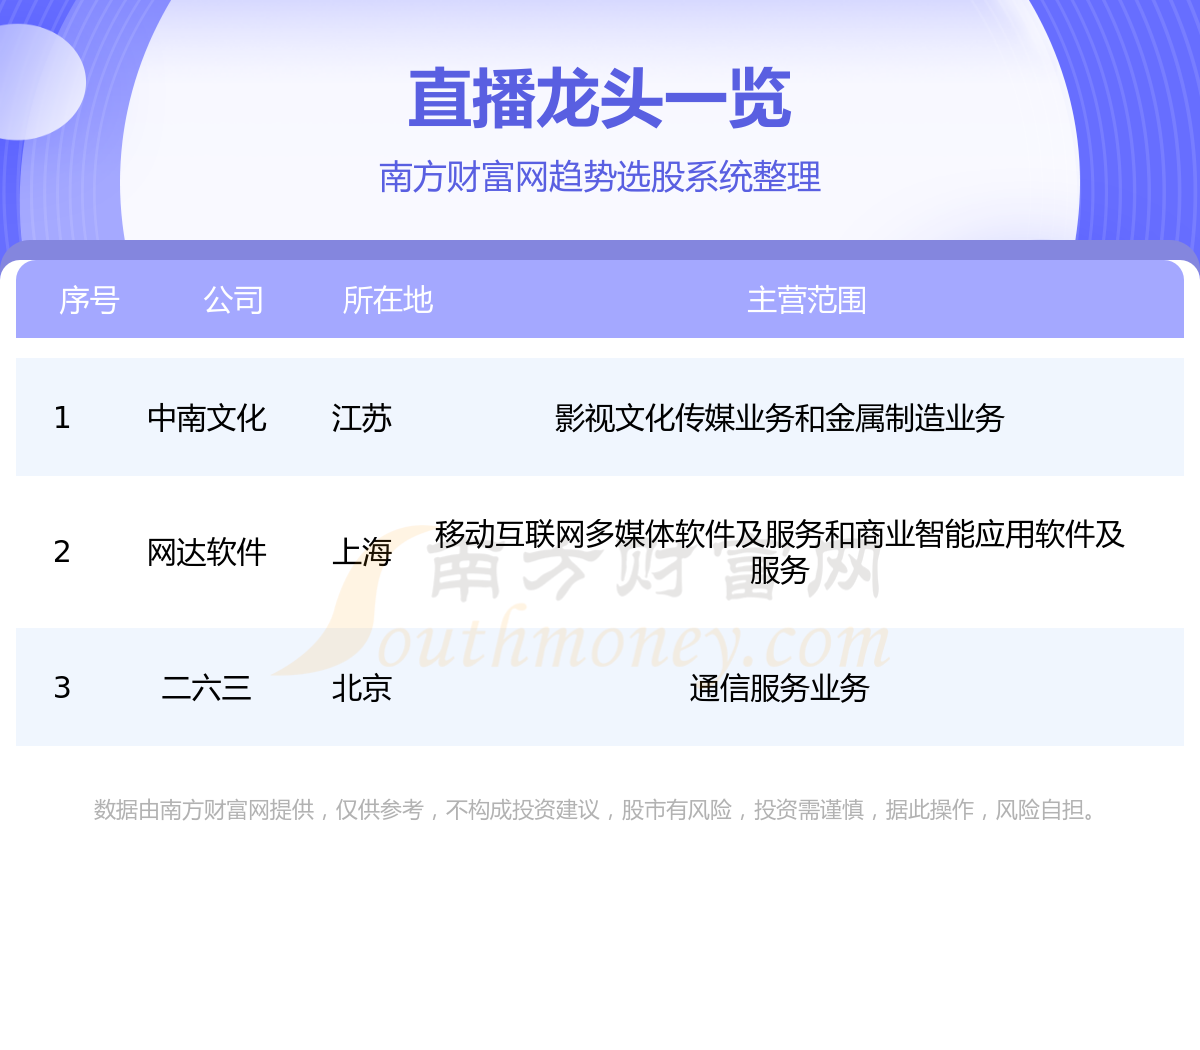
Task: Select the 序号 column header
Action: [89, 300]
